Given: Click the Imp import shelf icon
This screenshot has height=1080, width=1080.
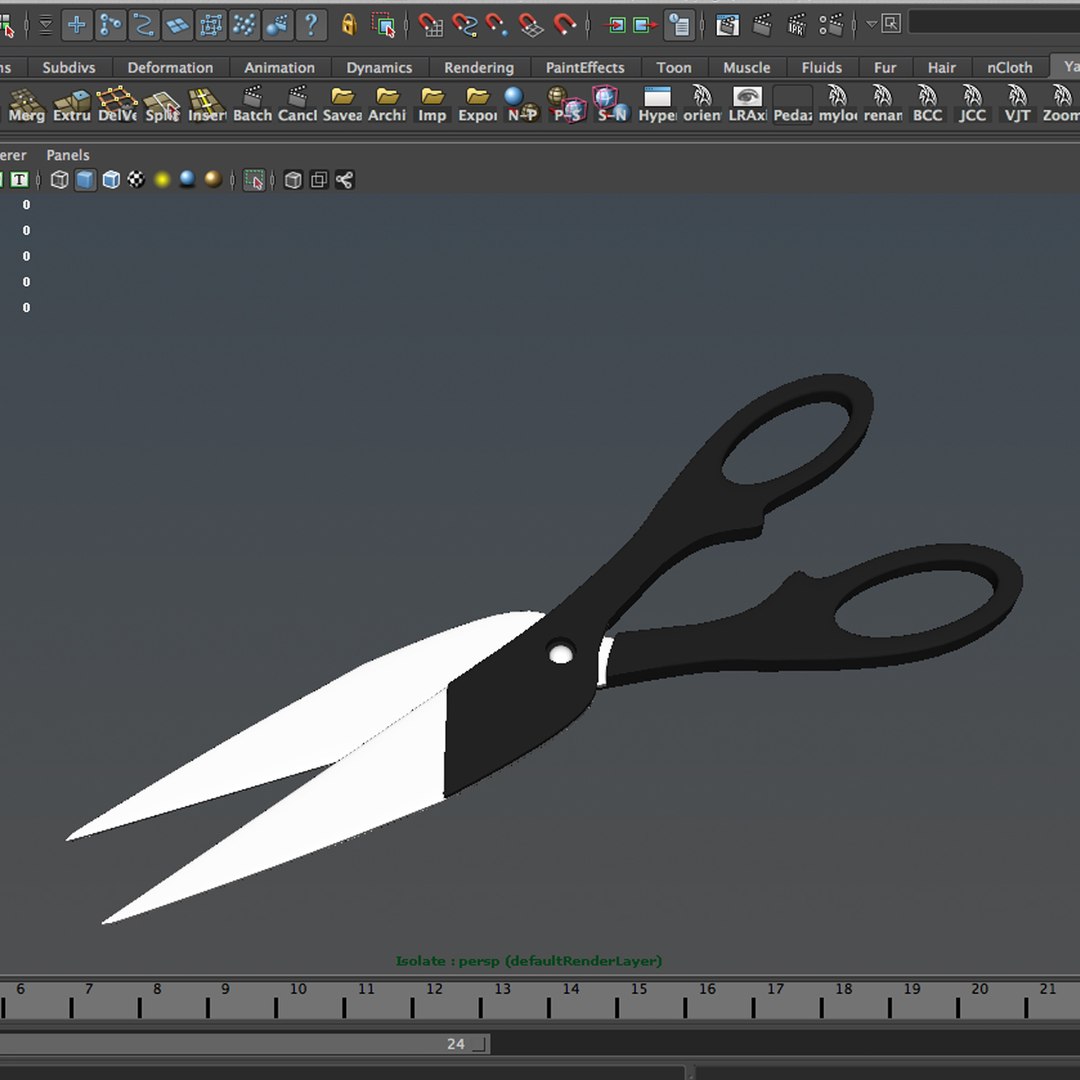Looking at the screenshot, I should pos(432,105).
